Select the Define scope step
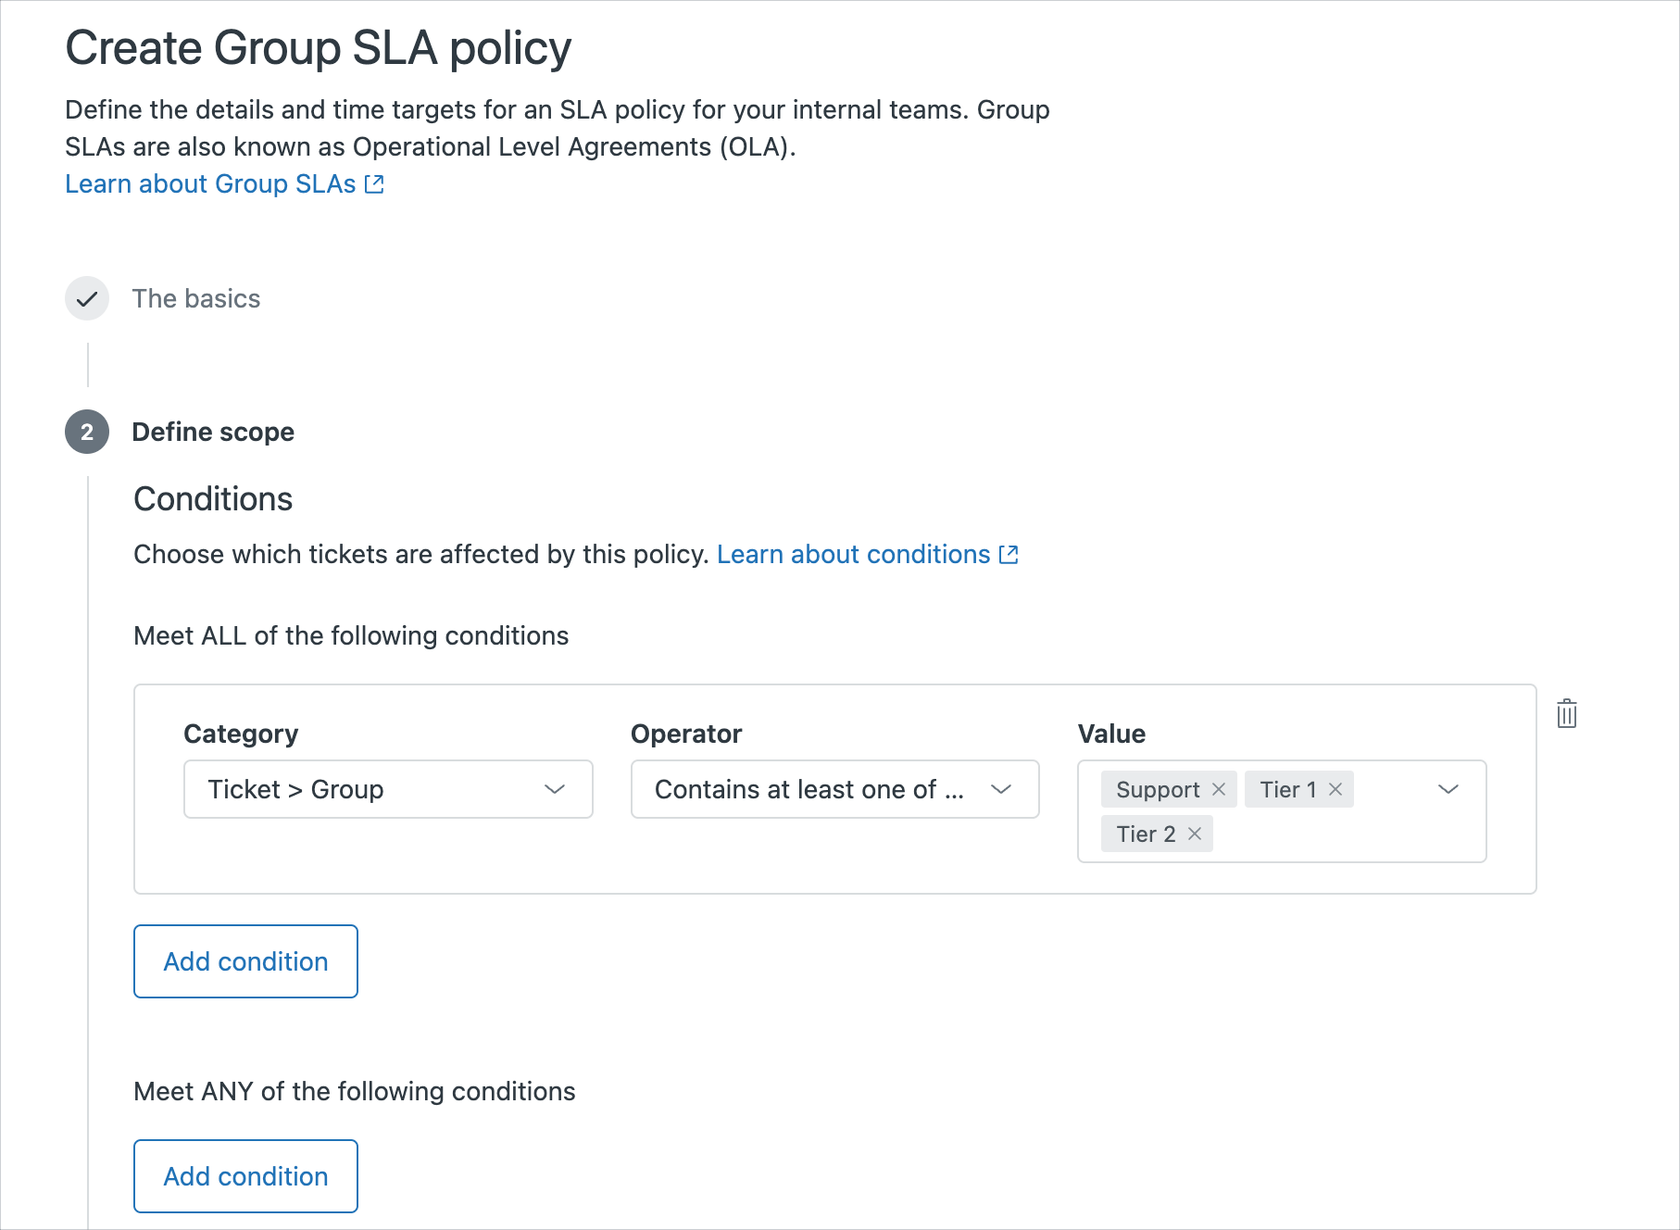Viewport: 1680px width, 1230px height. tap(213, 431)
